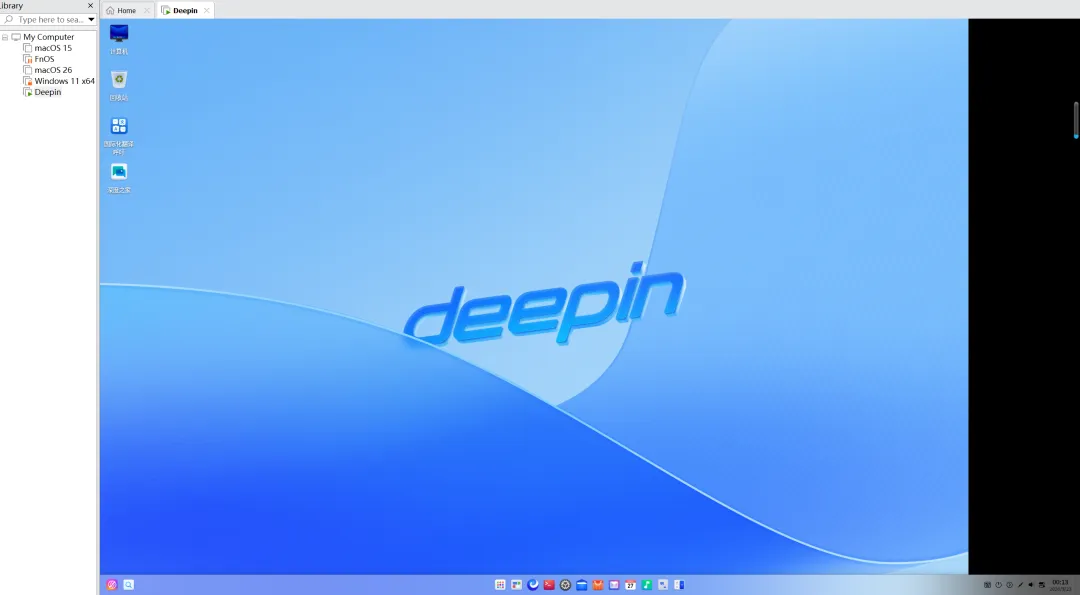Launch the blue swirl browser from the dock
Screen dimensions: 1080x595
[x=532, y=585]
